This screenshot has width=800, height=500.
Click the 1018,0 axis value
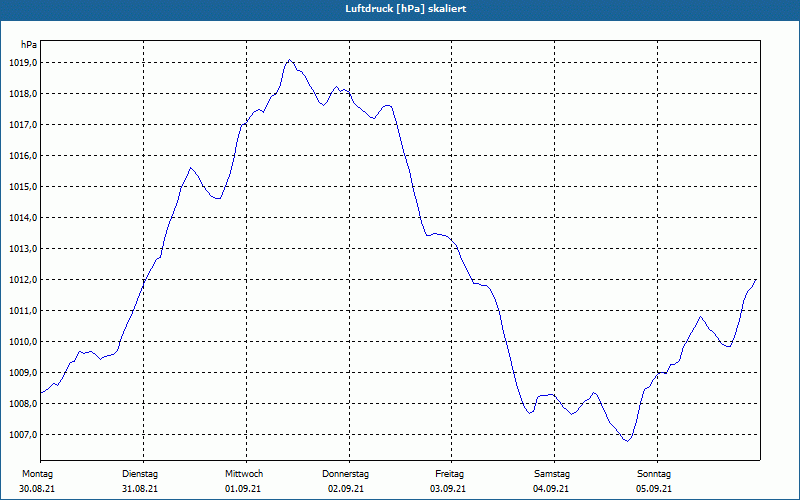coord(23,94)
